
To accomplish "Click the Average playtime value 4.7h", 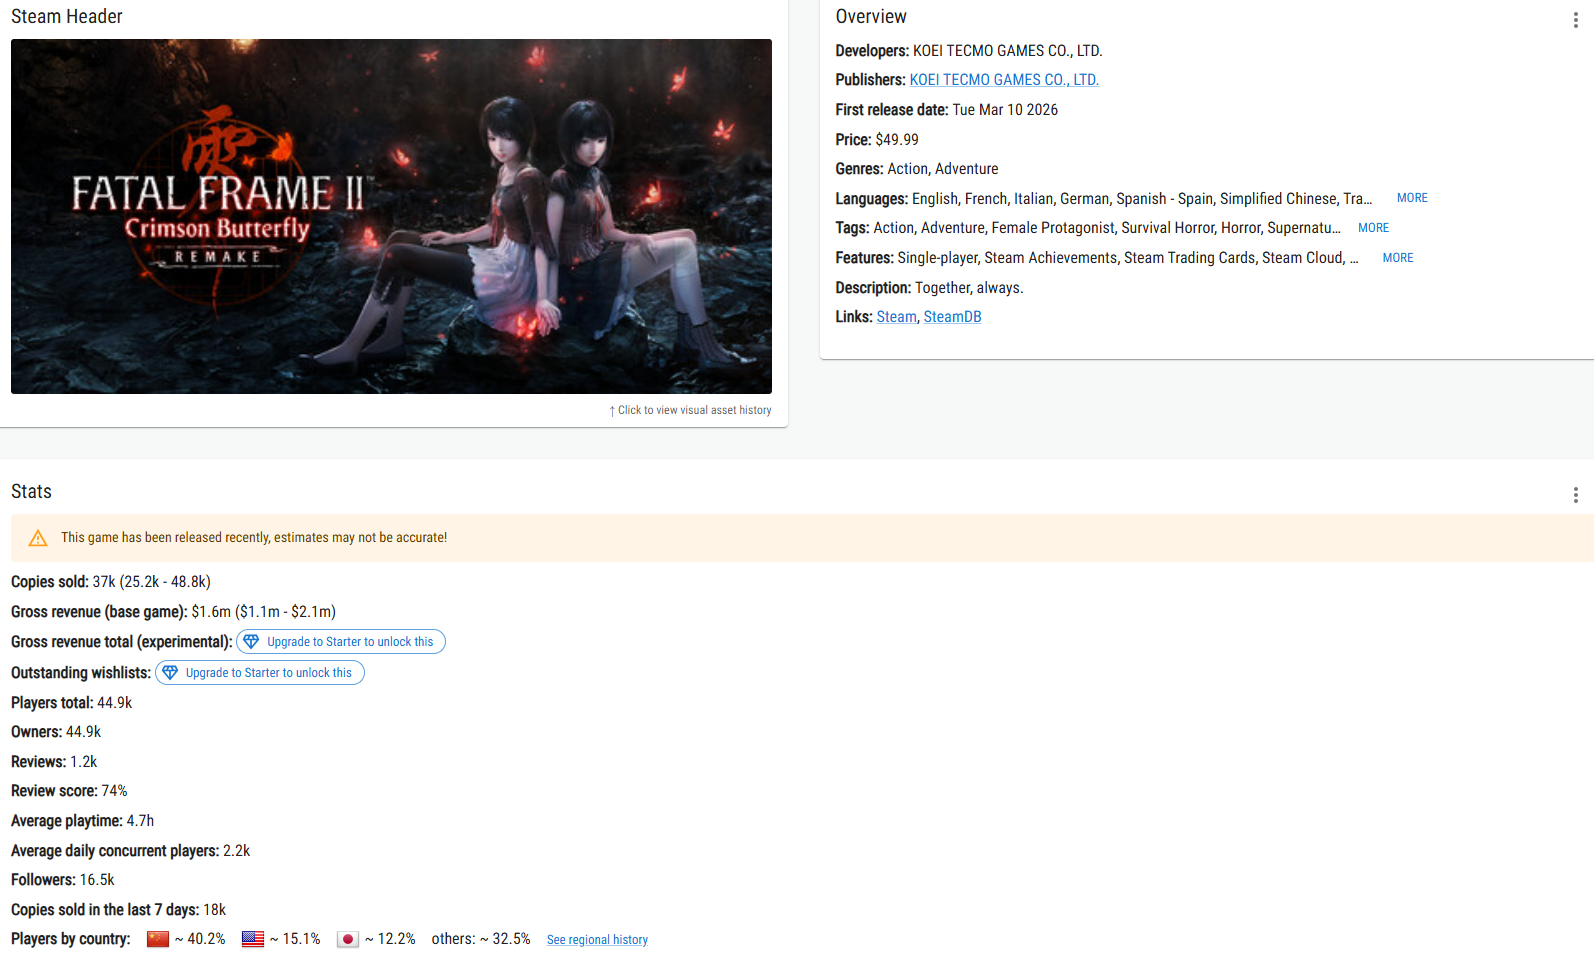I will coord(140,821).
